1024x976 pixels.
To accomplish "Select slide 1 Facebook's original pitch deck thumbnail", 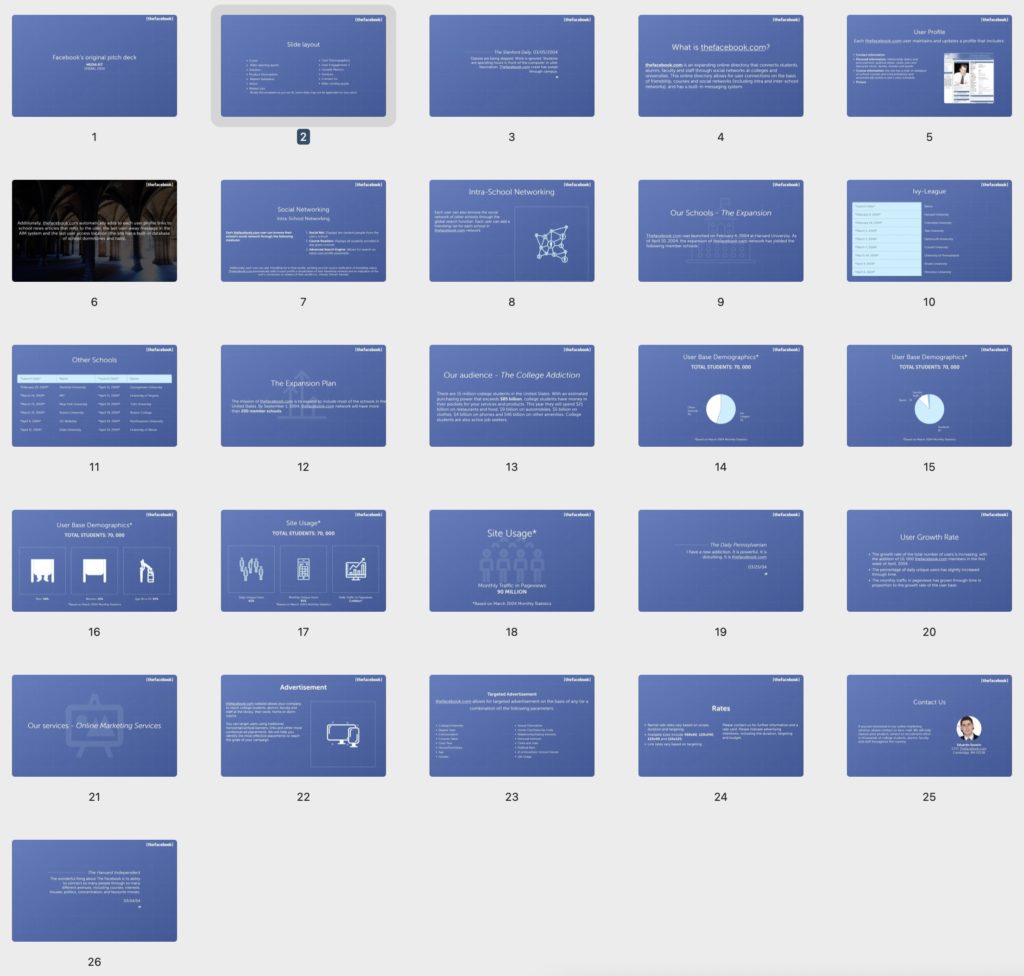I will (94, 66).
